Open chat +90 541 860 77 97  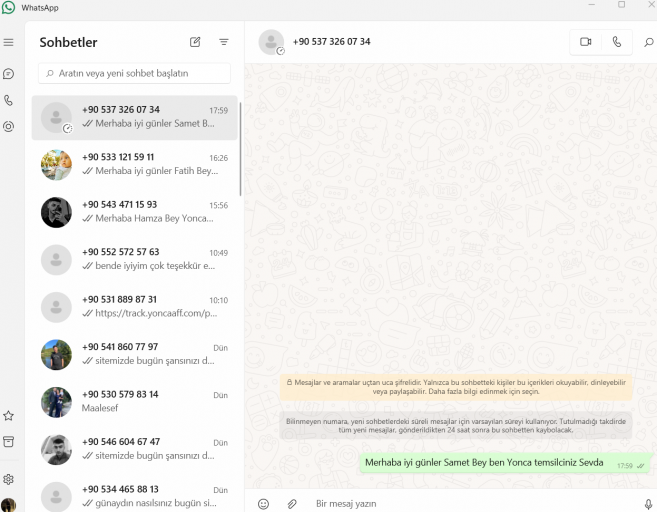(135, 354)
